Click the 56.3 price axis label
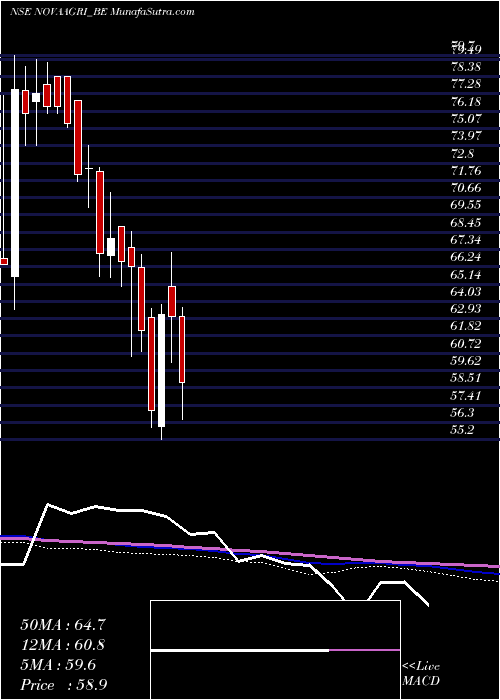Image resolution: width=500 pixels, height=700 pixels. (462, 412)
